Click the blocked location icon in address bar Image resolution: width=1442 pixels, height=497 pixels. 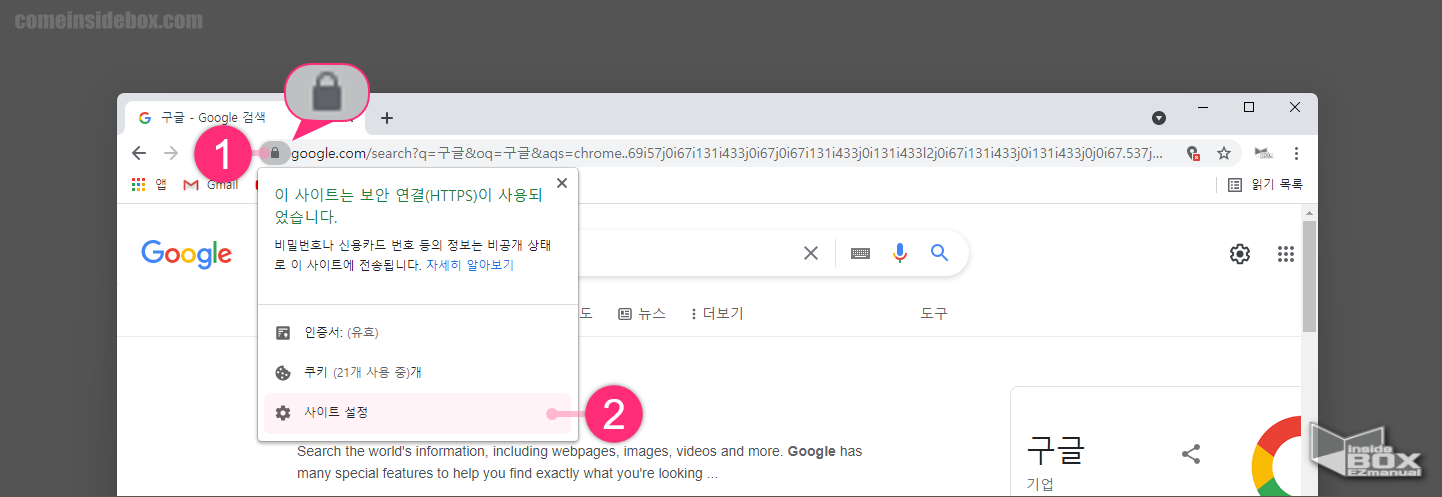(x=1192, y=153)
